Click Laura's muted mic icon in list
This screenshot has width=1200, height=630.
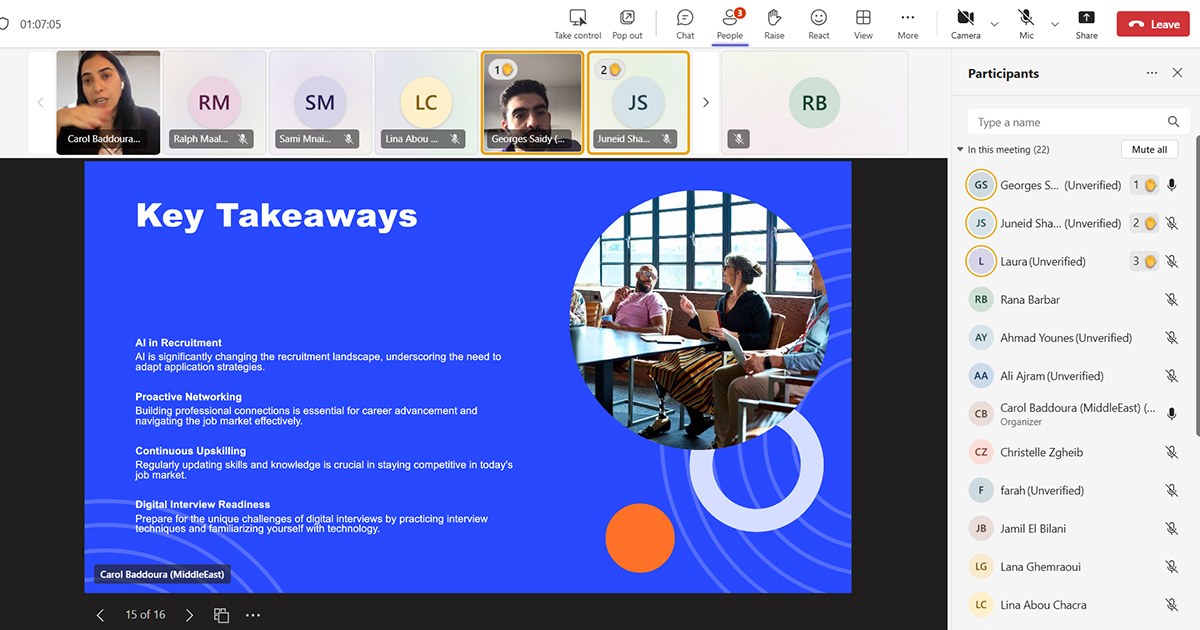click(x=1172, y=261)
